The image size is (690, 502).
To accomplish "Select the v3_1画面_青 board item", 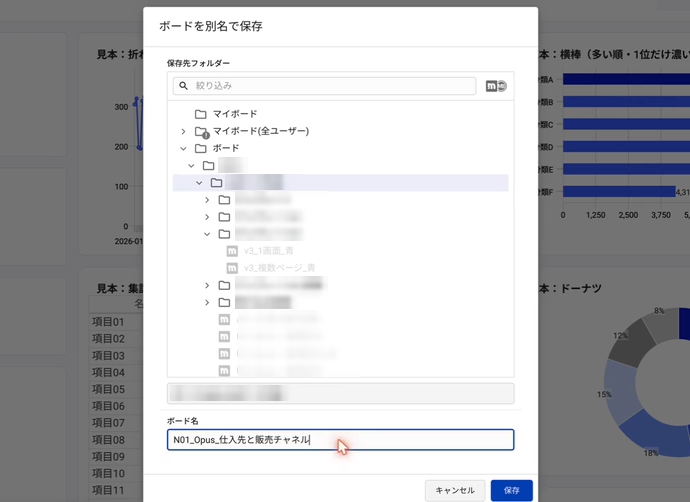I will click(269, 251).
